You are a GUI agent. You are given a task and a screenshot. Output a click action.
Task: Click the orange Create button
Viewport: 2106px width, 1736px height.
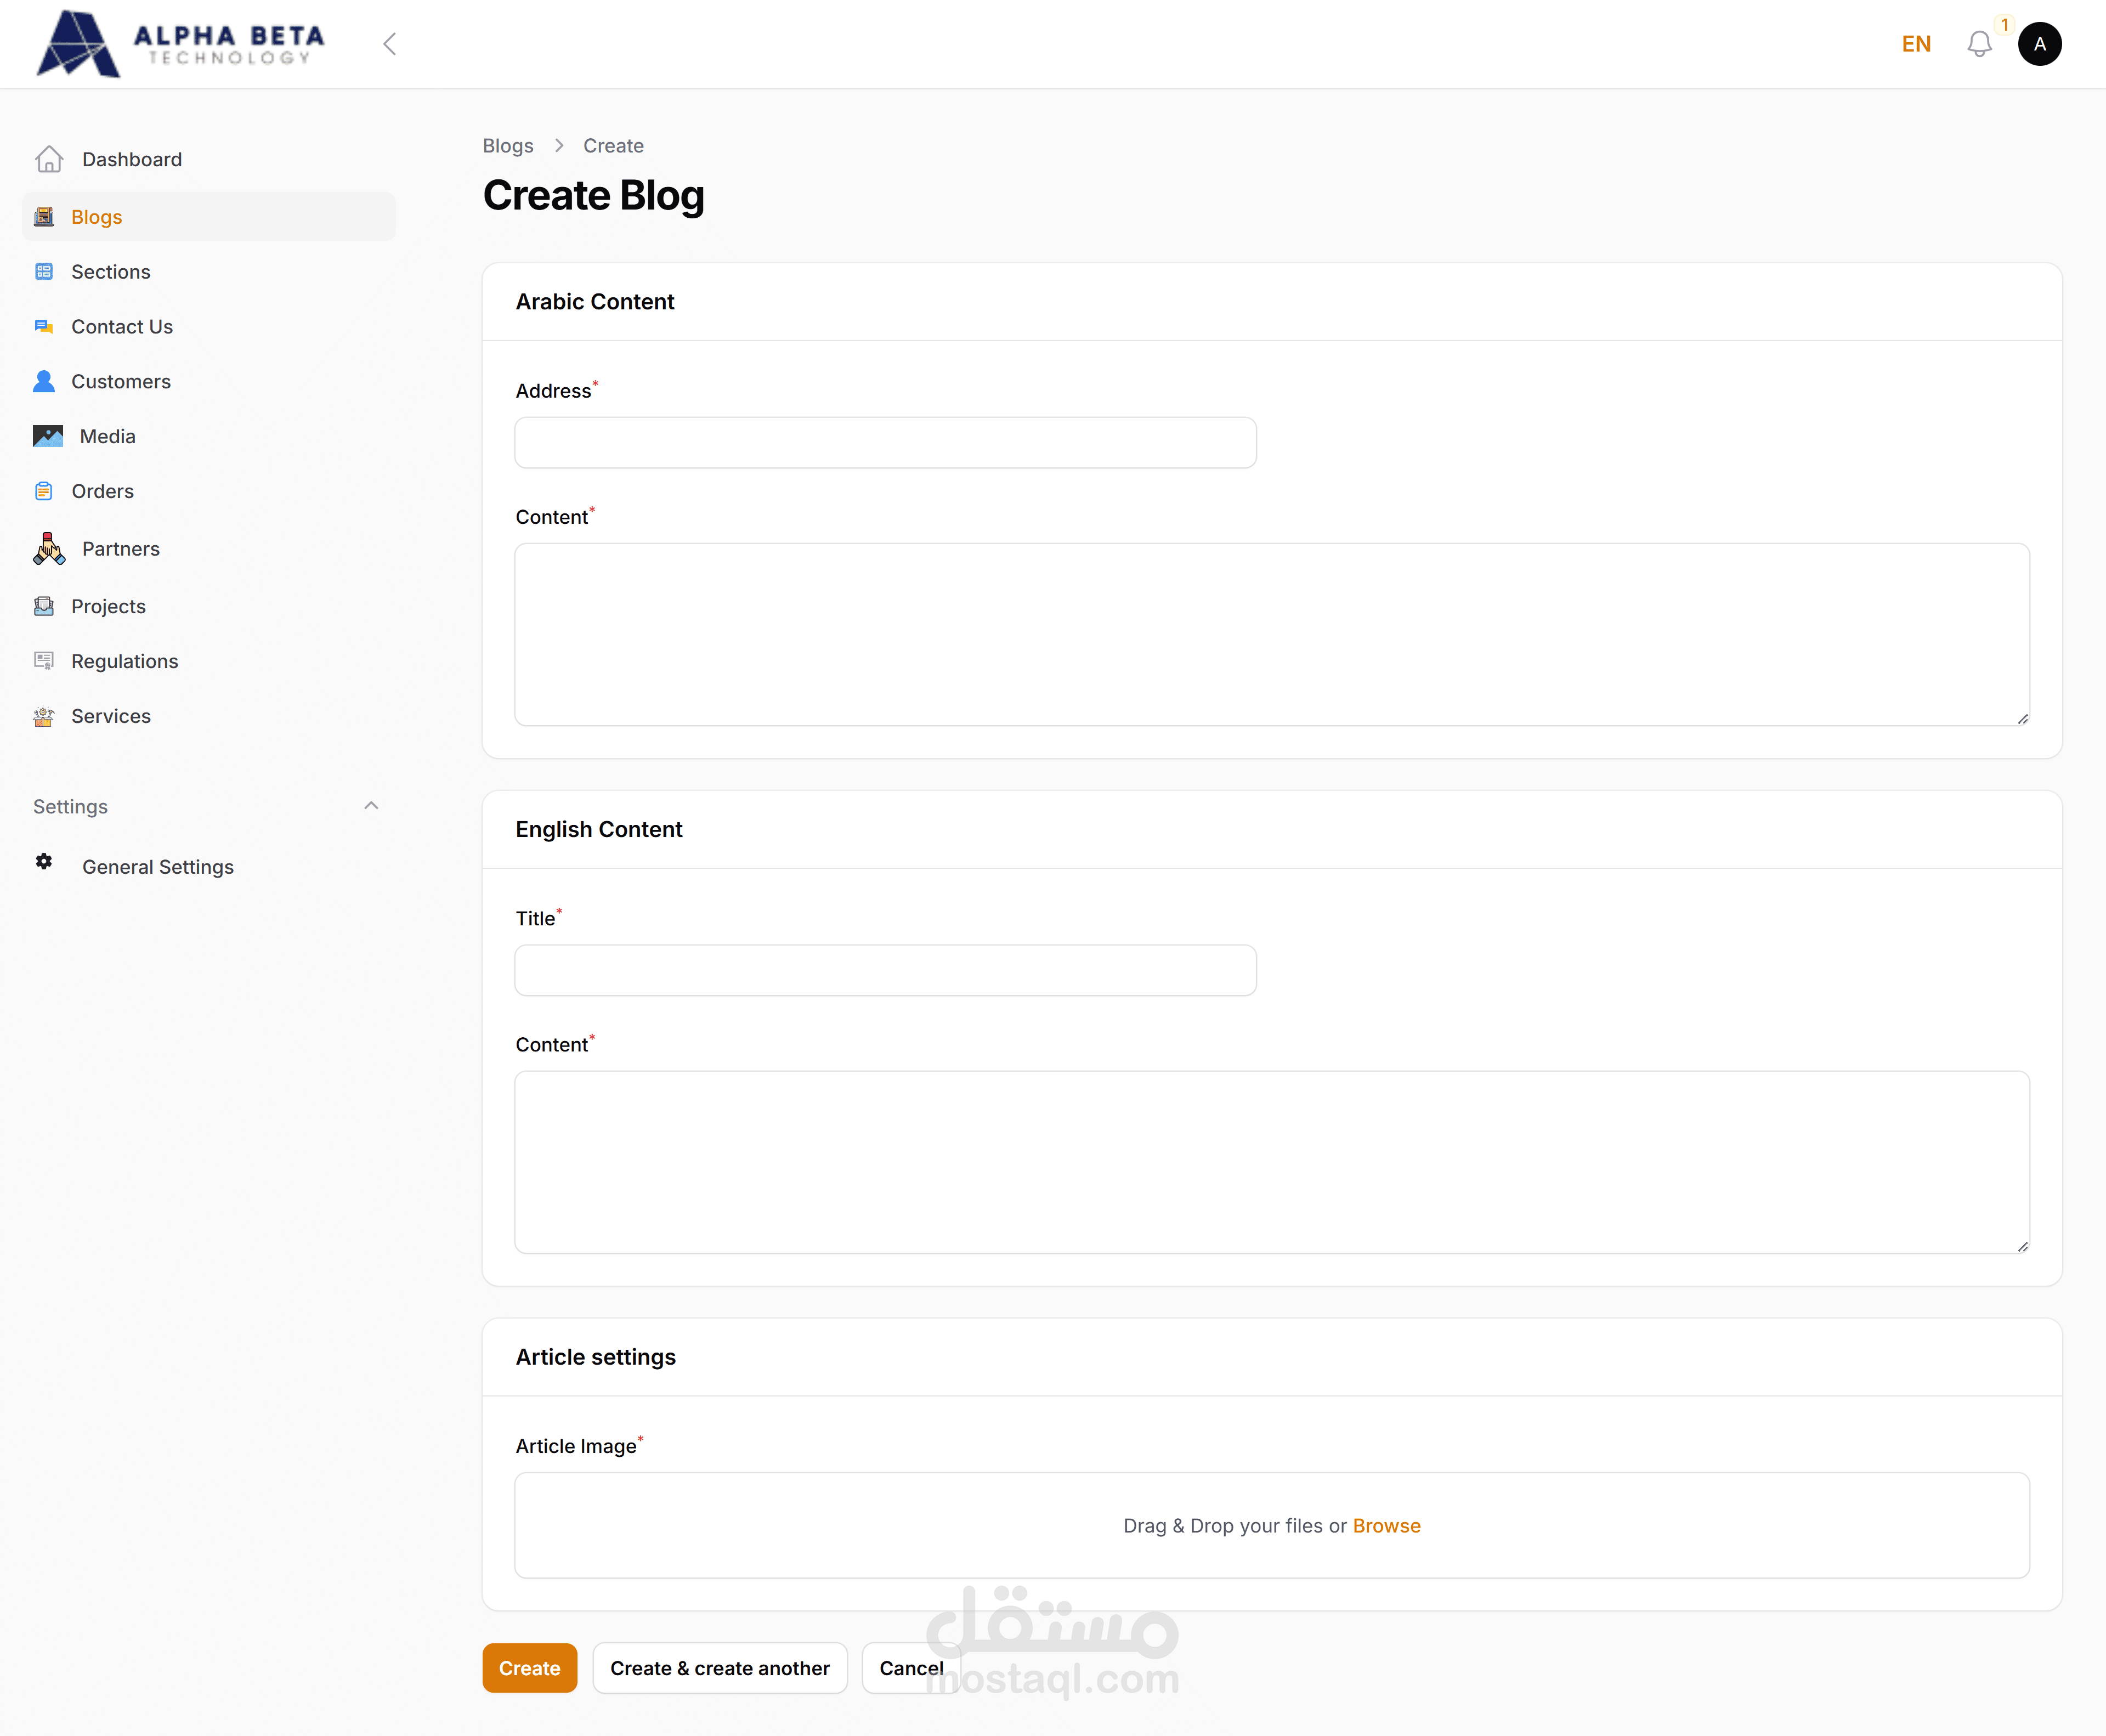click(530, 1668)
